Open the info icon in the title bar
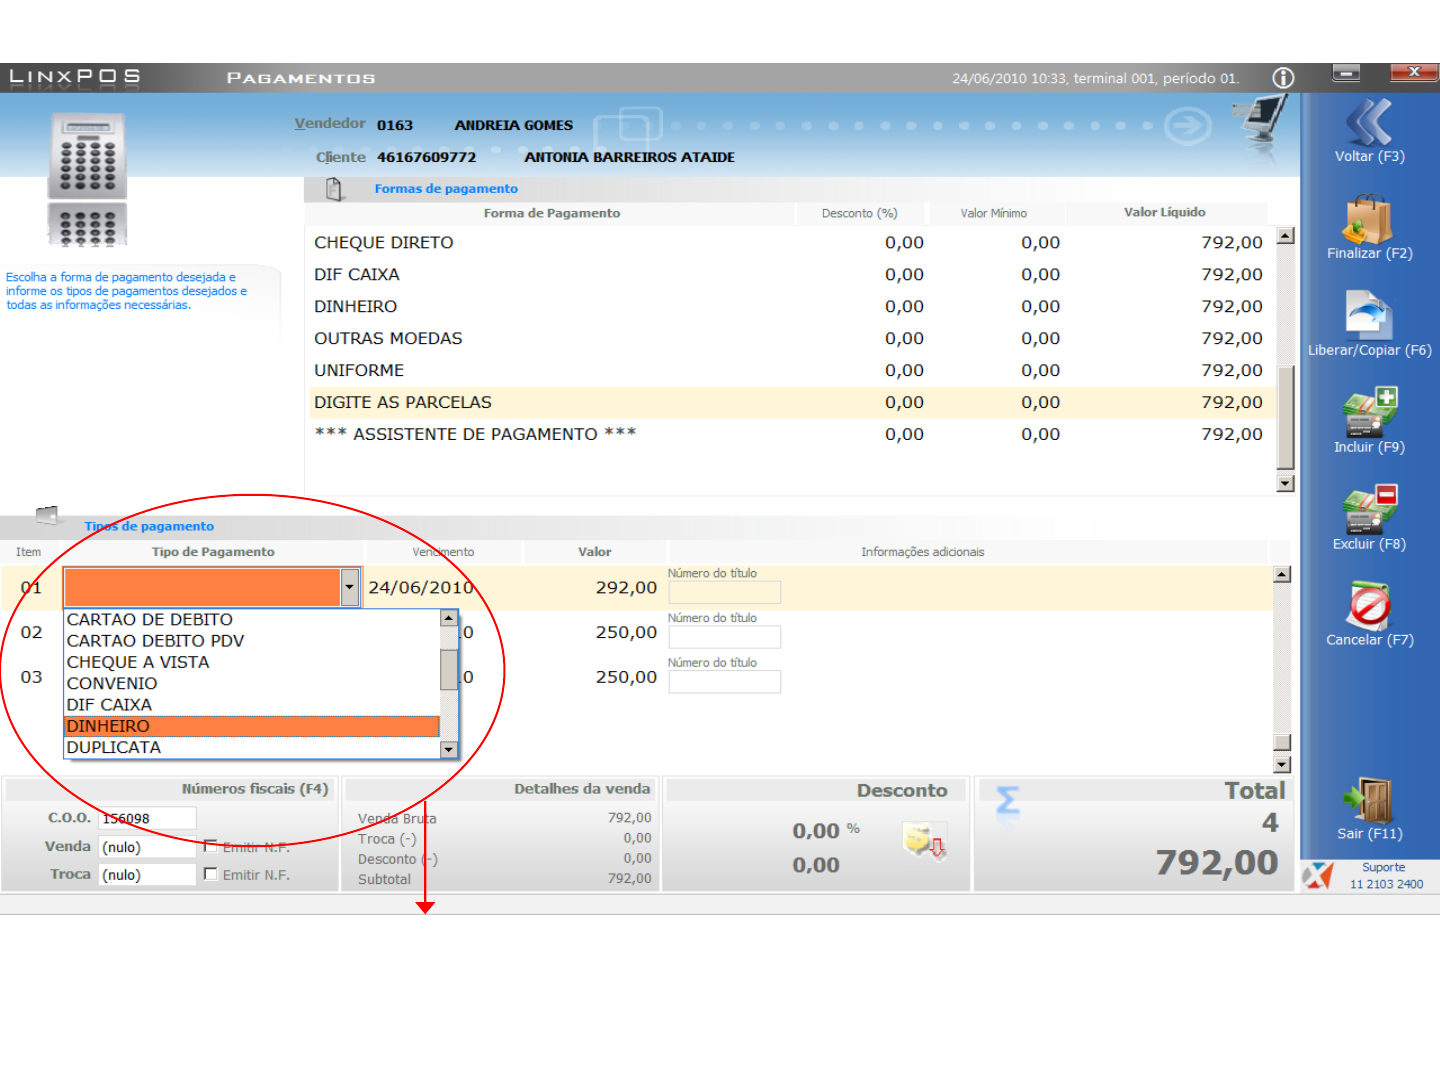 point(1283,78)
